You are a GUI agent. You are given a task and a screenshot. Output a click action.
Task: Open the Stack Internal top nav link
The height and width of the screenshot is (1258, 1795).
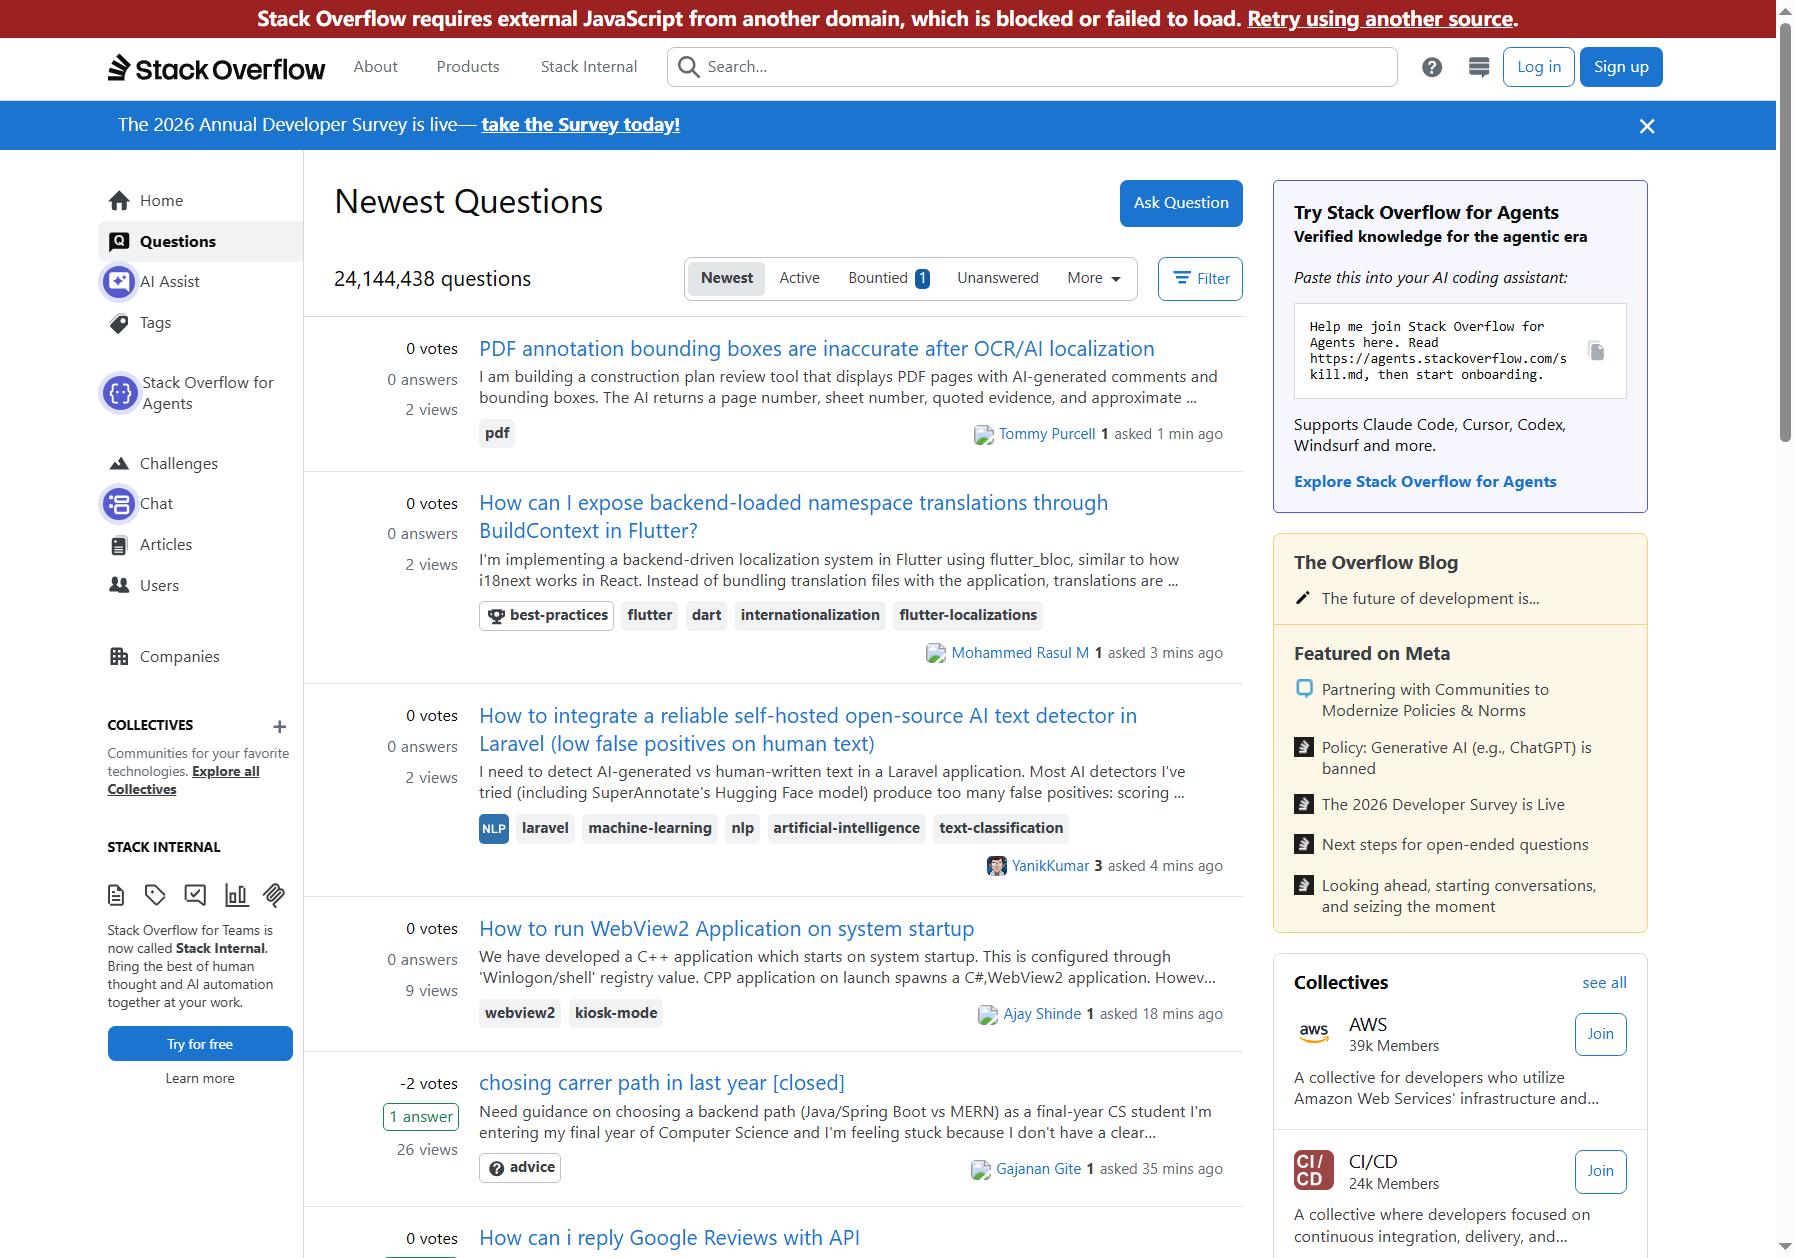point(589,67)
